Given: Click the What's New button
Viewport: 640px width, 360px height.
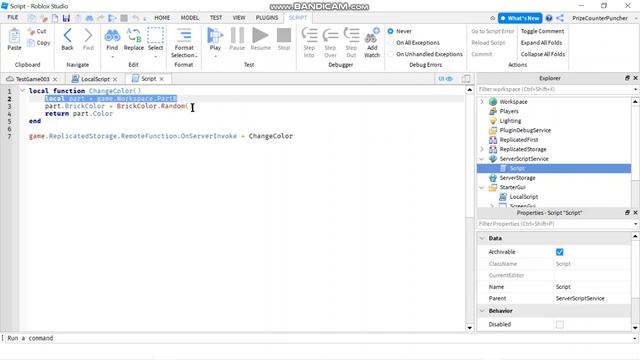Looking at the screenshot, I should (x=520, y=18).
